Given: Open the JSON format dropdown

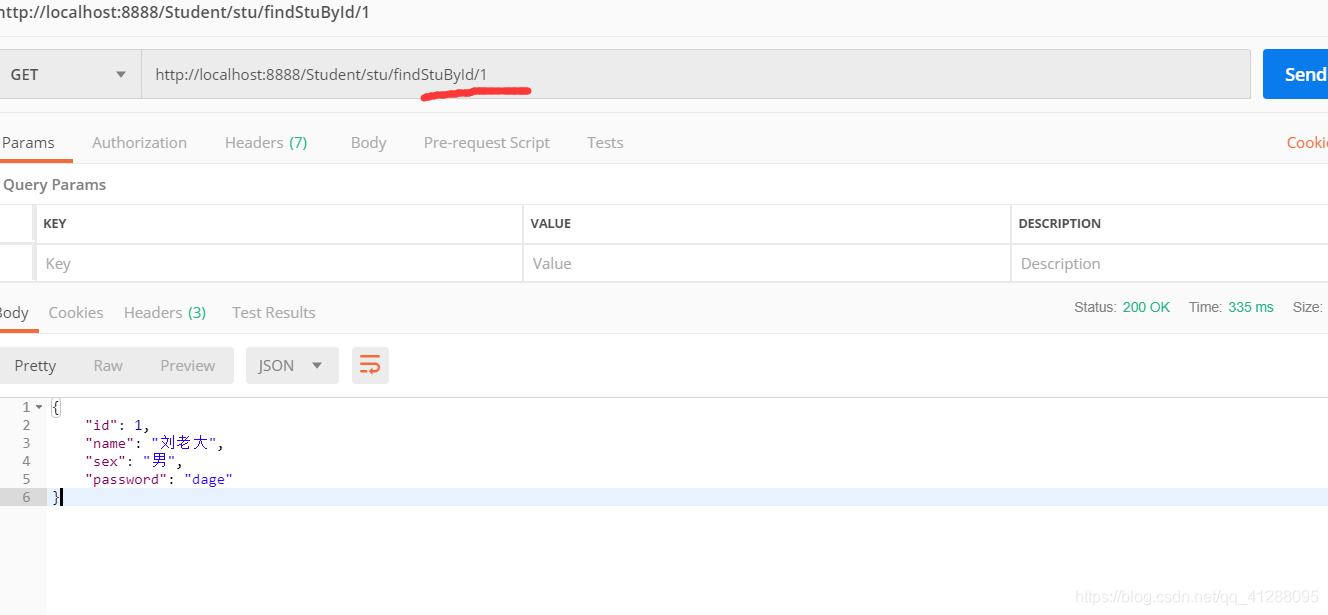Looking at the screenshot, I should (292, 365).
